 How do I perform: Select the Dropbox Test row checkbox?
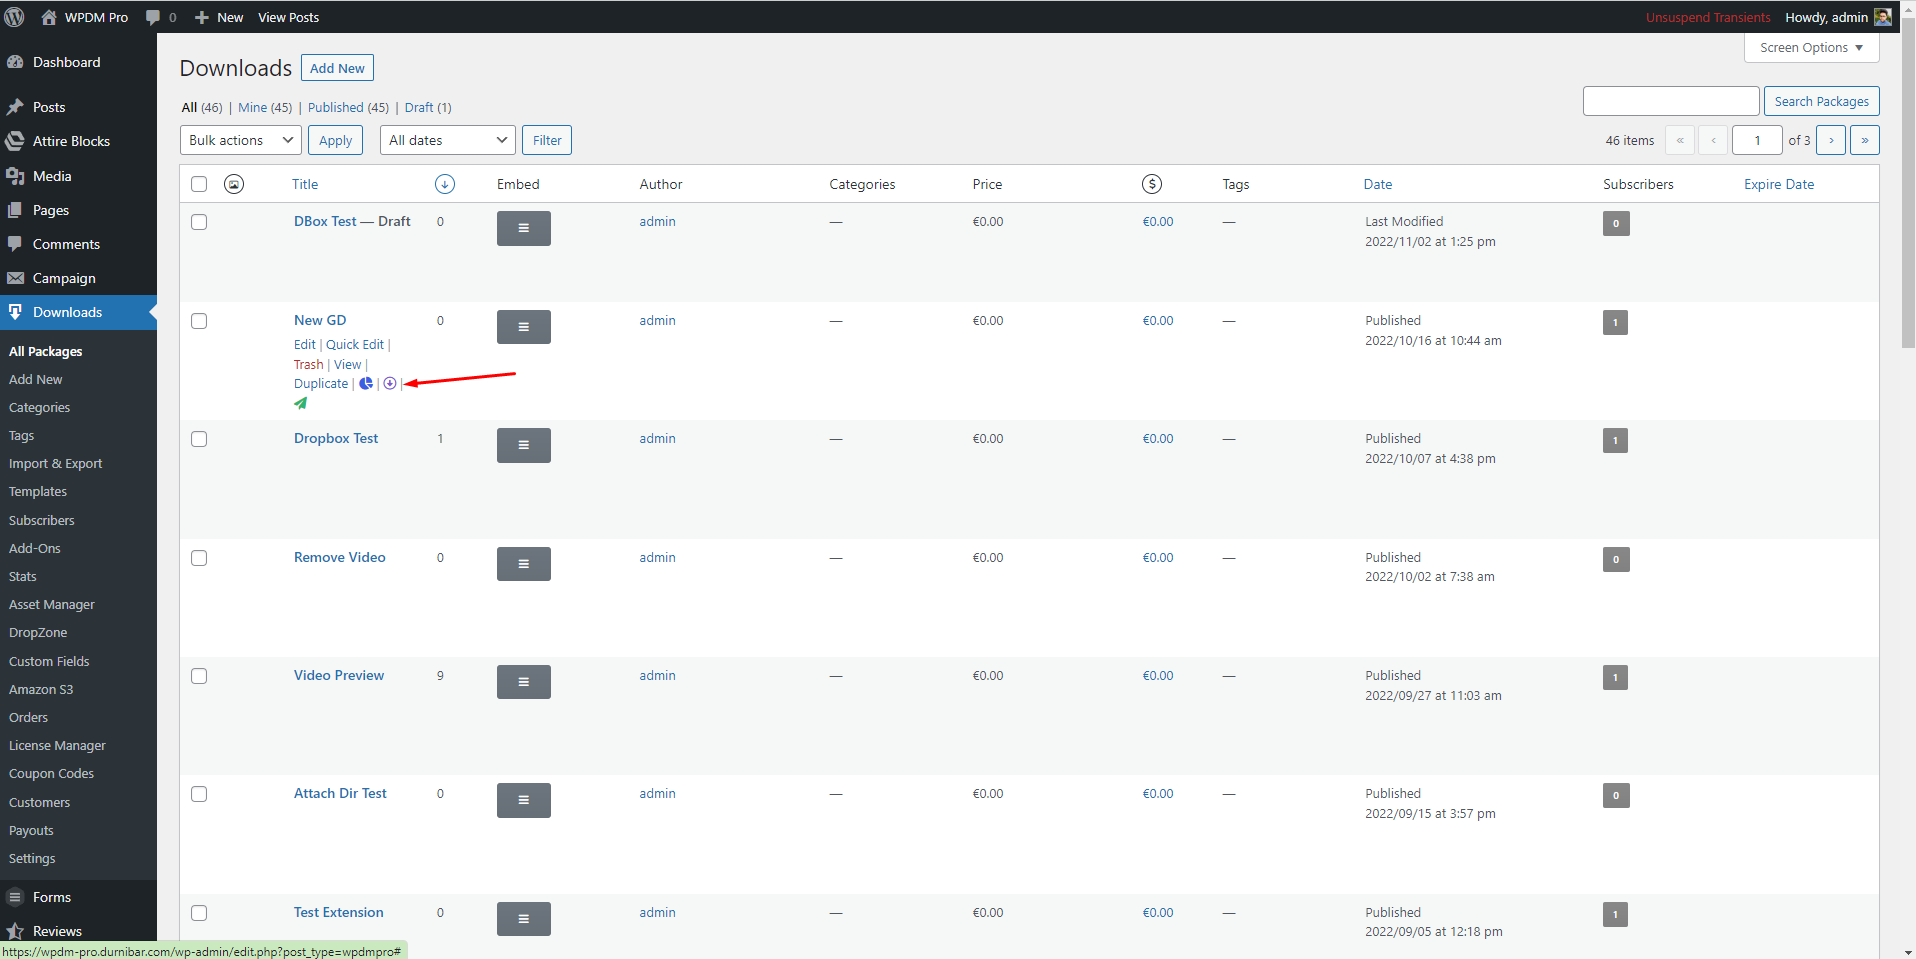tap(199, 439)
